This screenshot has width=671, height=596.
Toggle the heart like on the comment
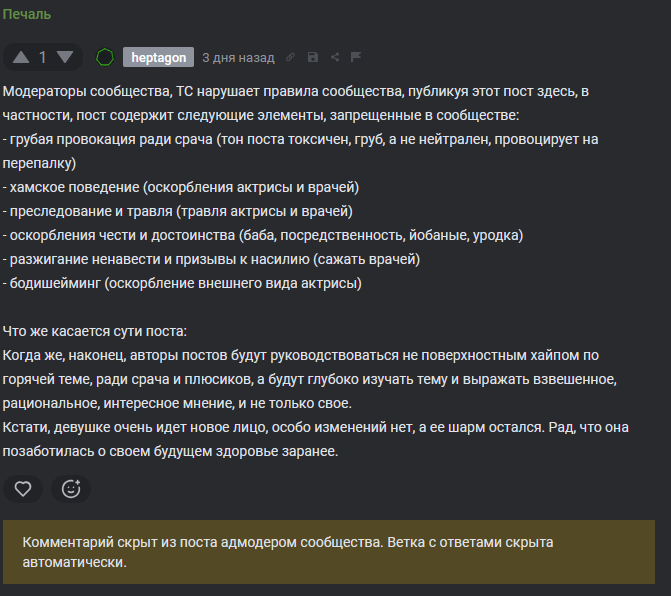coord(22,489)
